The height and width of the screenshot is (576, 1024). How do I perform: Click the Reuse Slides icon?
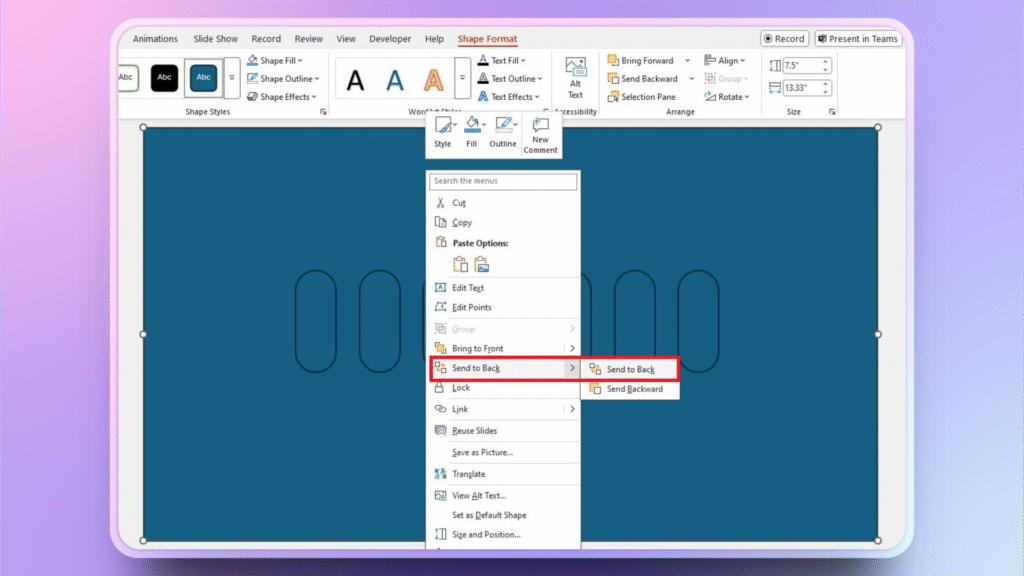(x=440, y=431)
